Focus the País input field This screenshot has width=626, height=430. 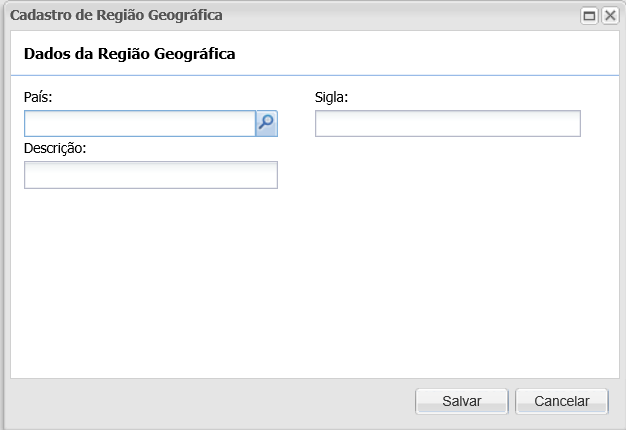[140, 123]
